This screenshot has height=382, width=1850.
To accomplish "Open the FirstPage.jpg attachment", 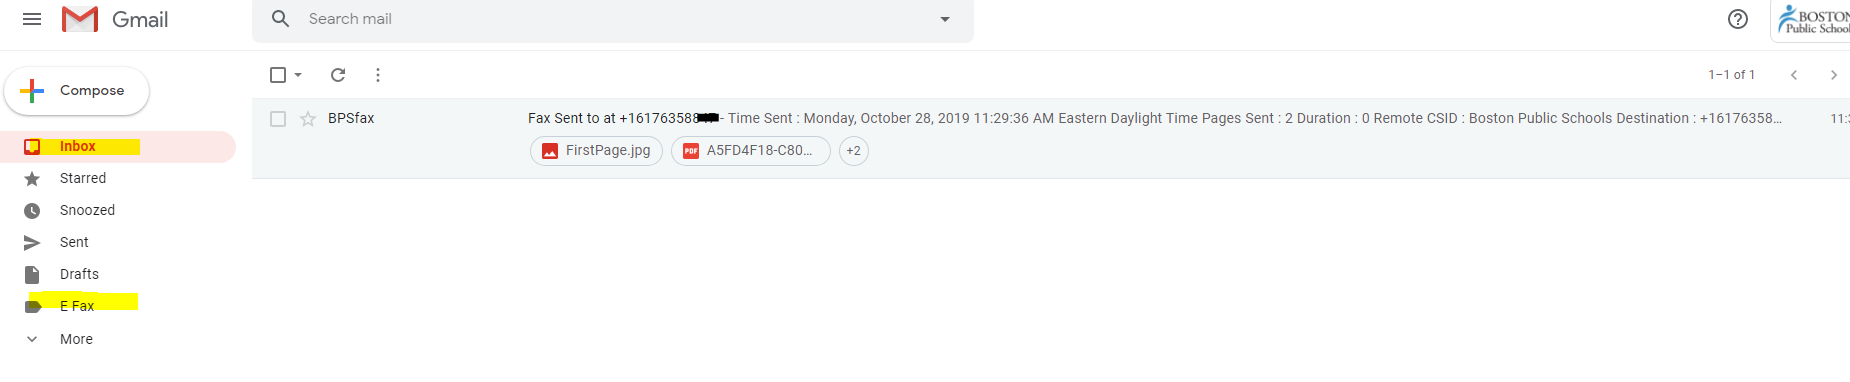I will (x=596, y=151).
